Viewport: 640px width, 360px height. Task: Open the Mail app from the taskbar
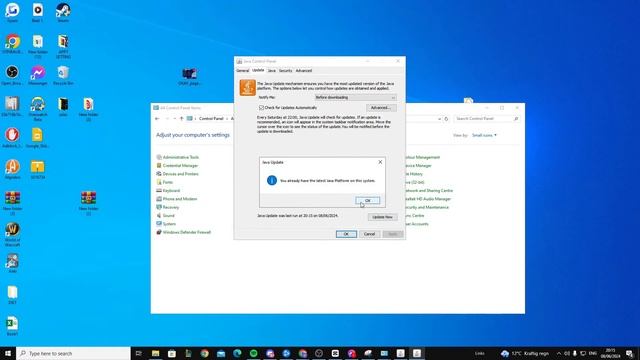[221, 353]
